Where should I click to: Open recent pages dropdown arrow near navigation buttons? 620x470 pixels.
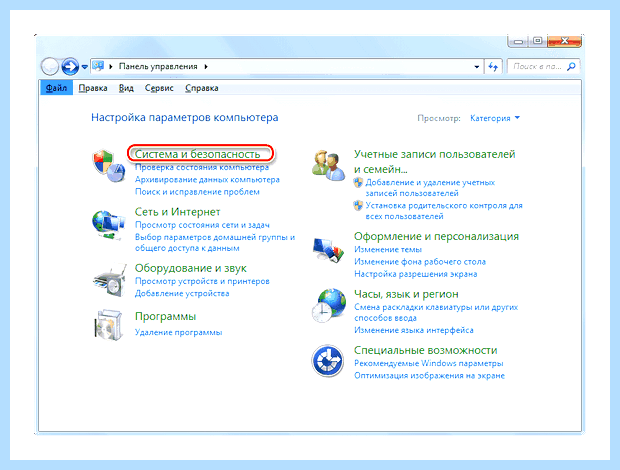click(85, 67)
